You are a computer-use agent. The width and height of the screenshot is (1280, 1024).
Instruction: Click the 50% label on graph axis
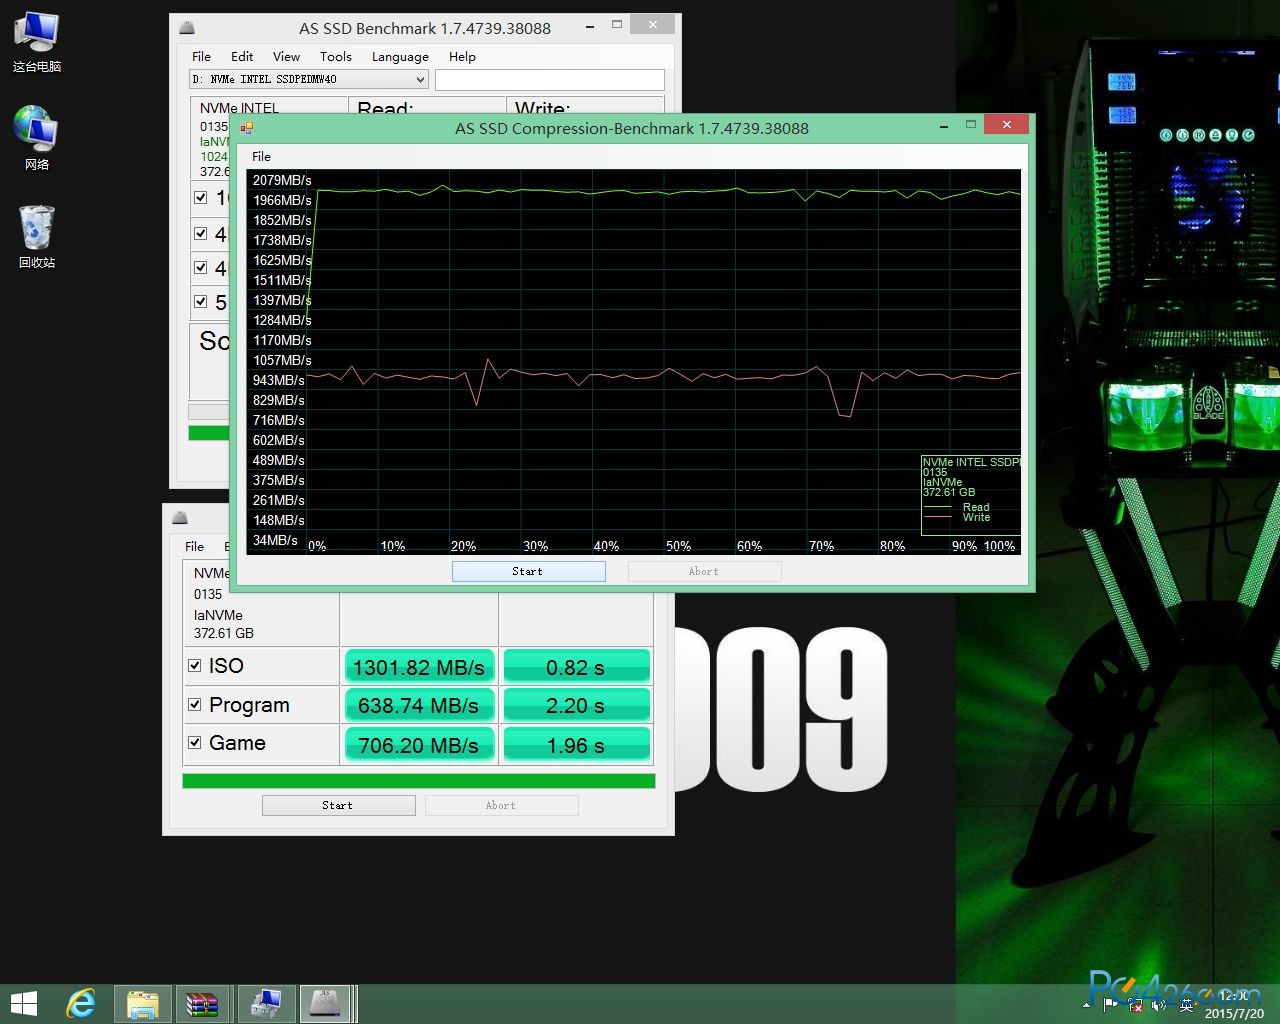click(x=678, y=546)
